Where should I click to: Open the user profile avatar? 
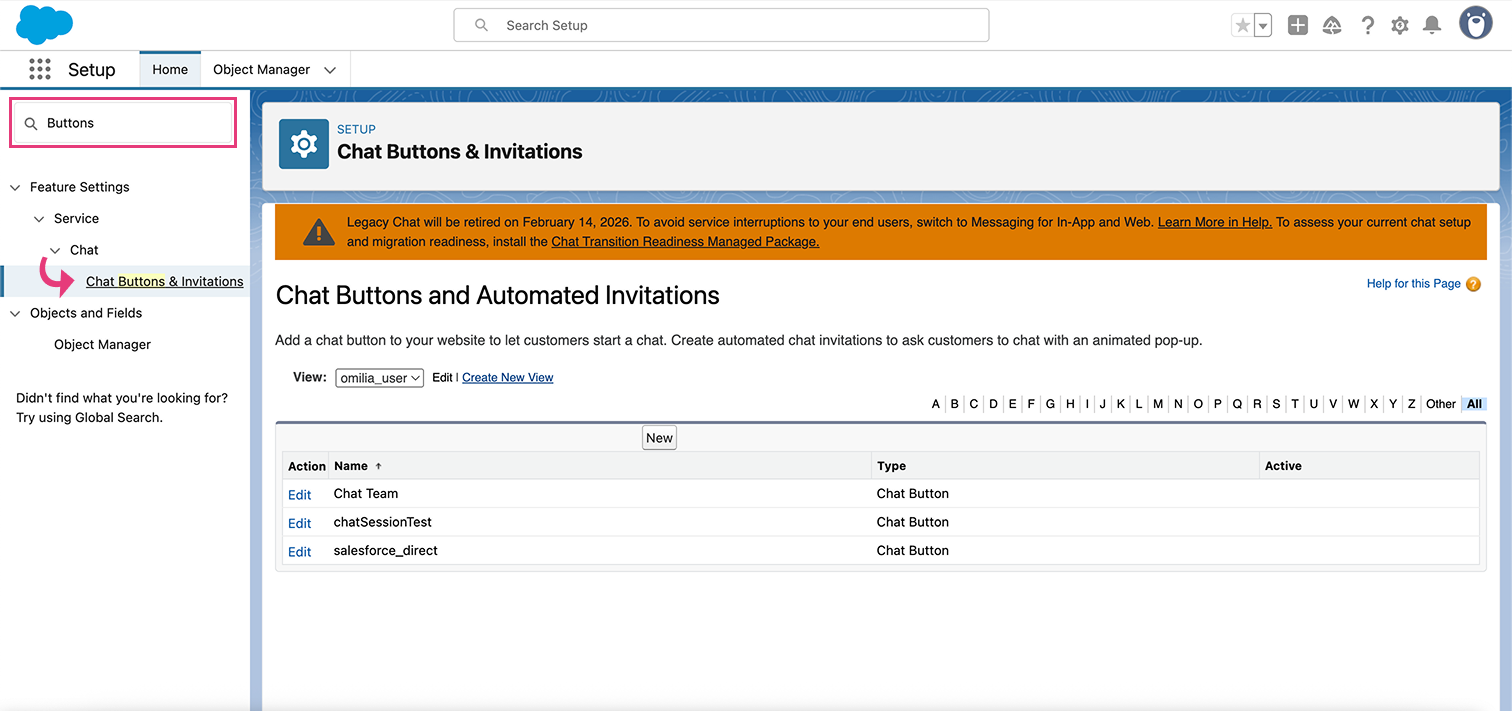point(1475,24)
